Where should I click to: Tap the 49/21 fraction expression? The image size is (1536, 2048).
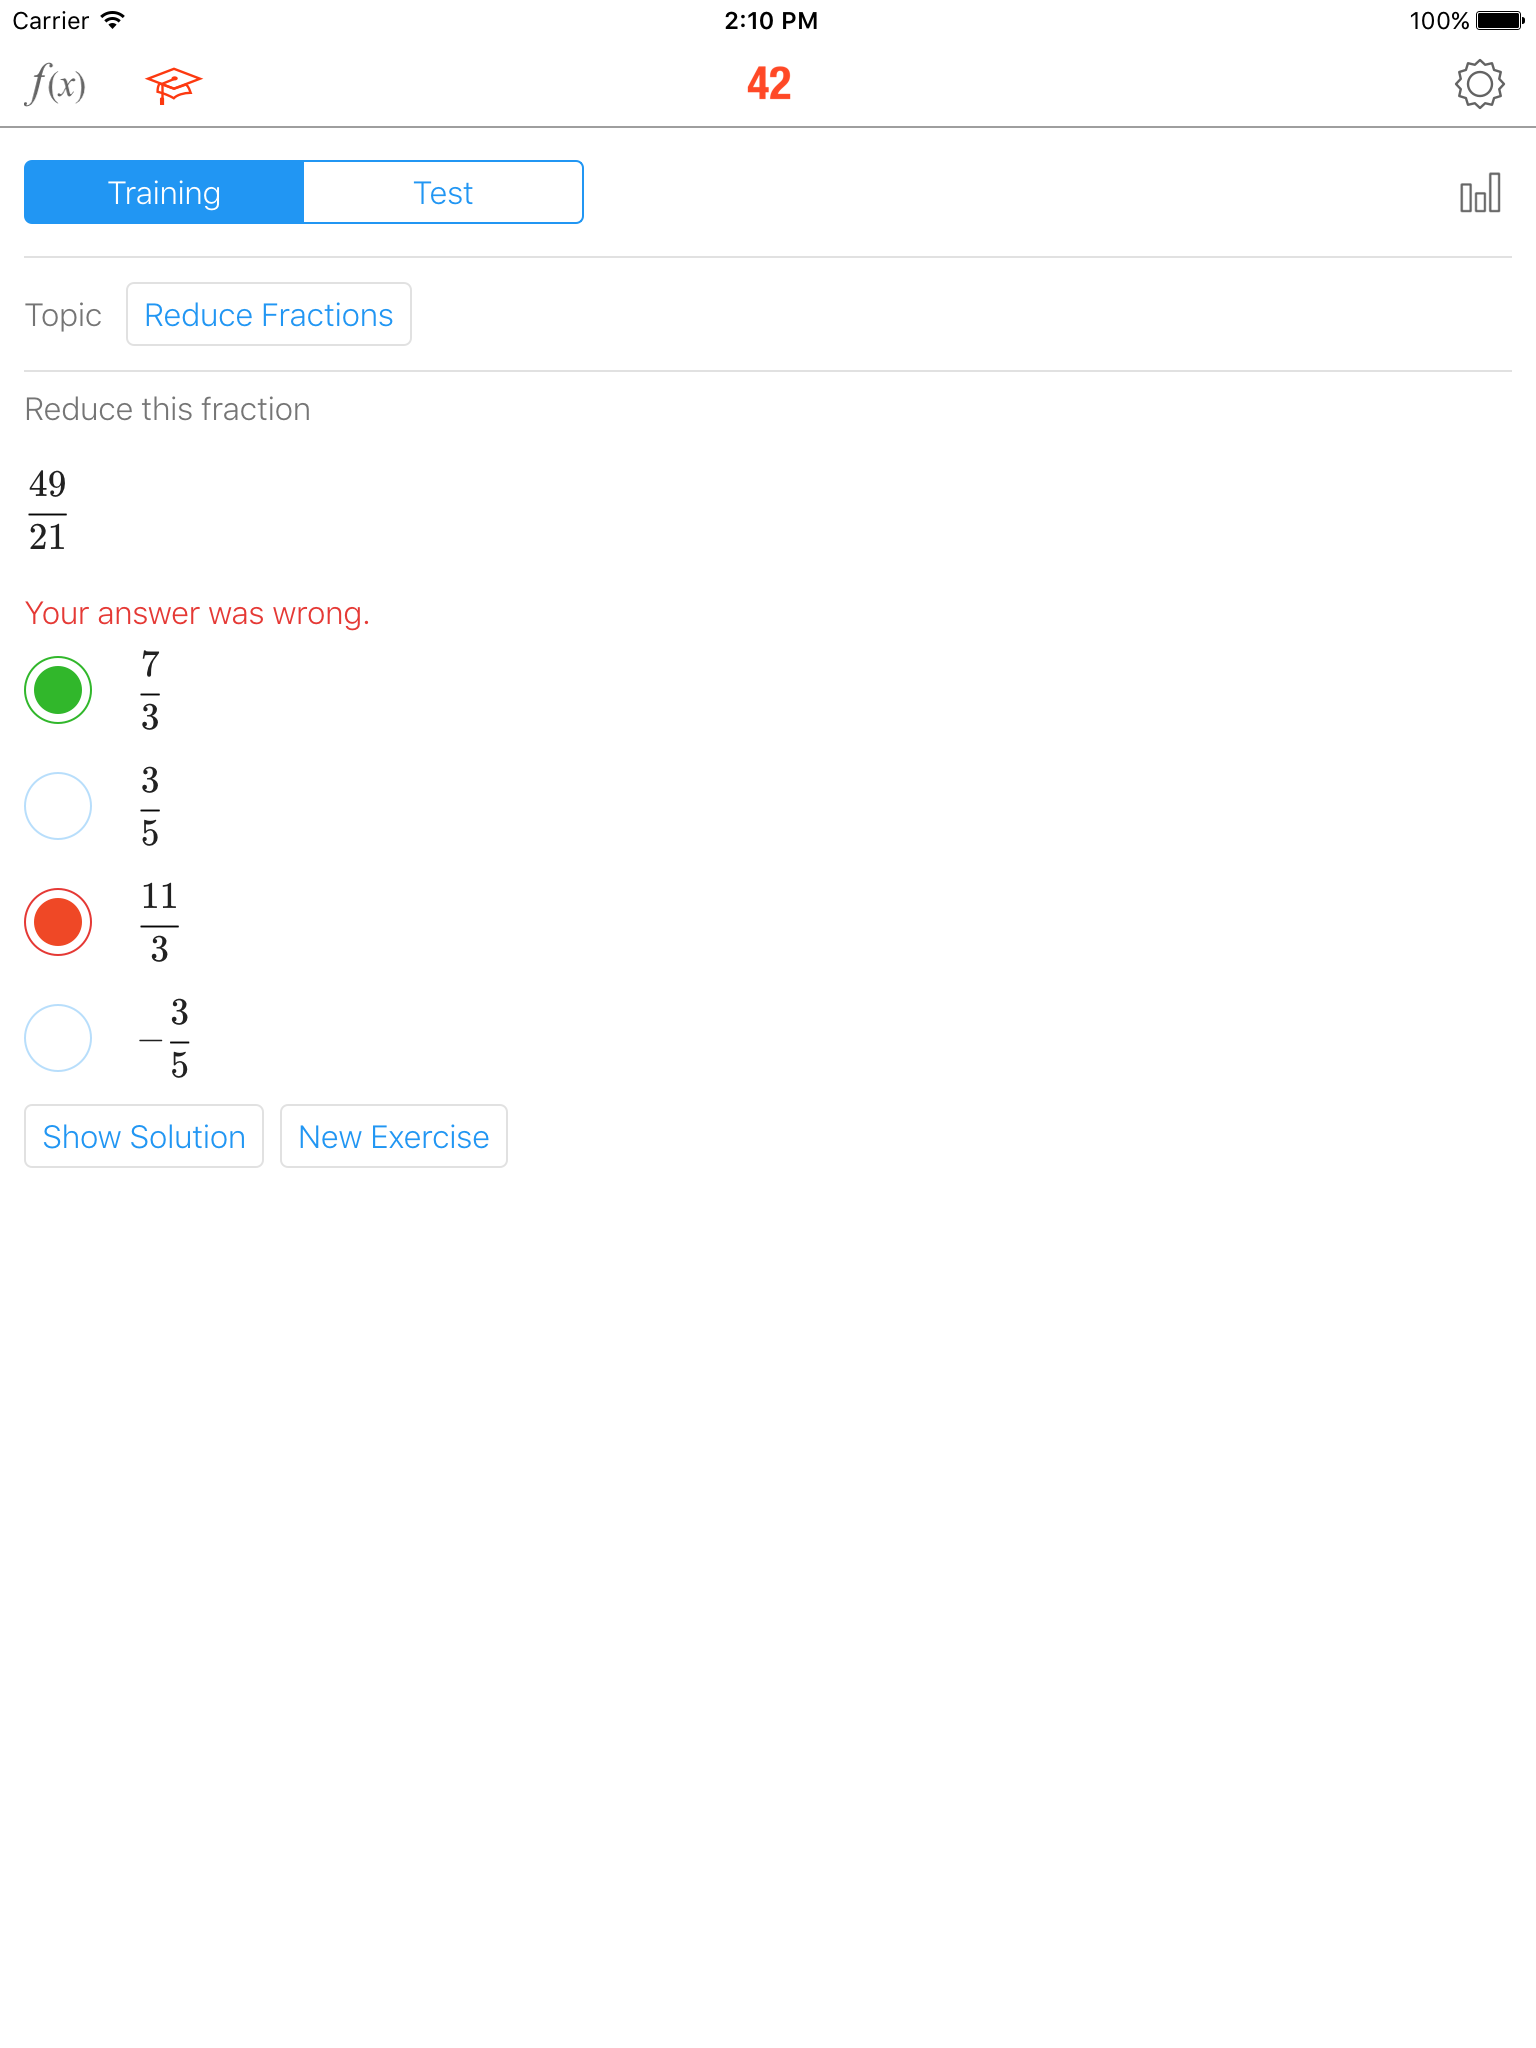click(47, 510)
